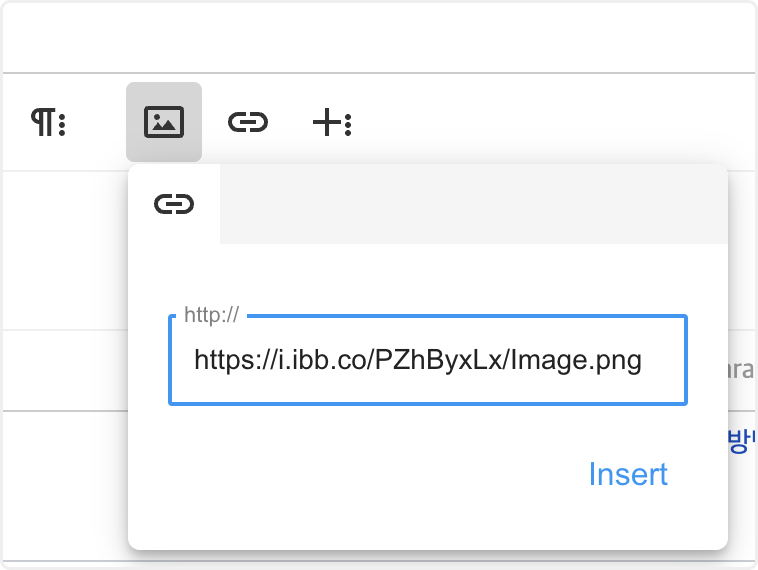Click the empty gray tab strip in popup
Image resolution: width=758 pixels, height=570 pixels.
click(x=472, y=204)
